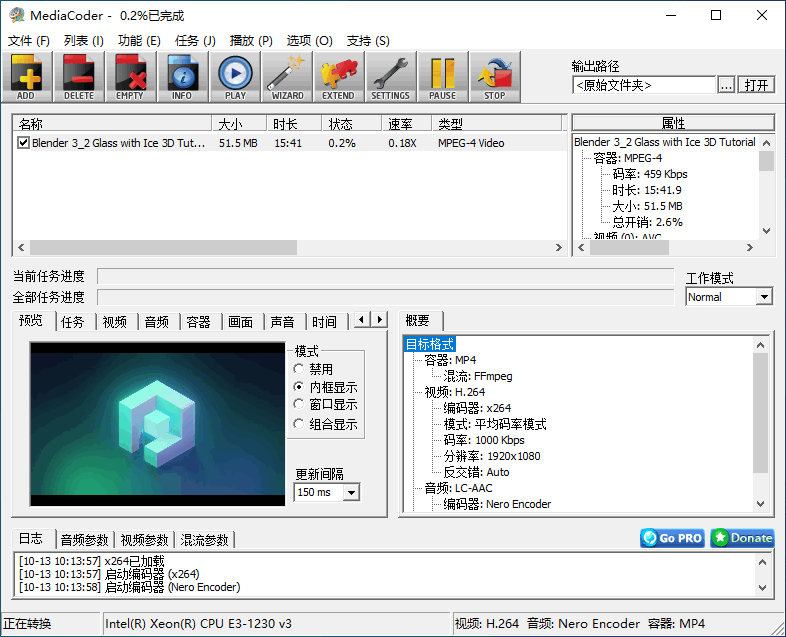The height and width of the screenshot is (637, 786).
Task: Open the INFO toolbar icon
Action: click(x=182, y=77)
